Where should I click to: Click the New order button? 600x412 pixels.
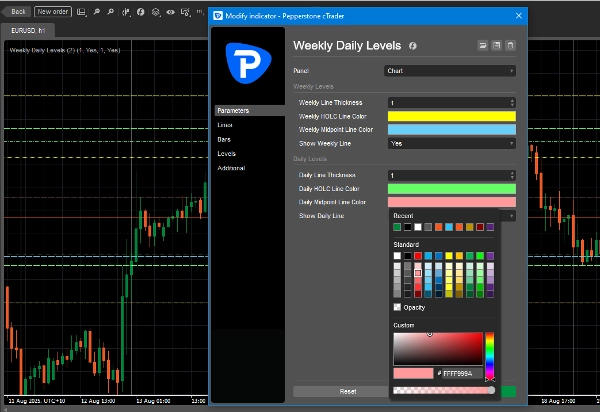coord(52,11)
